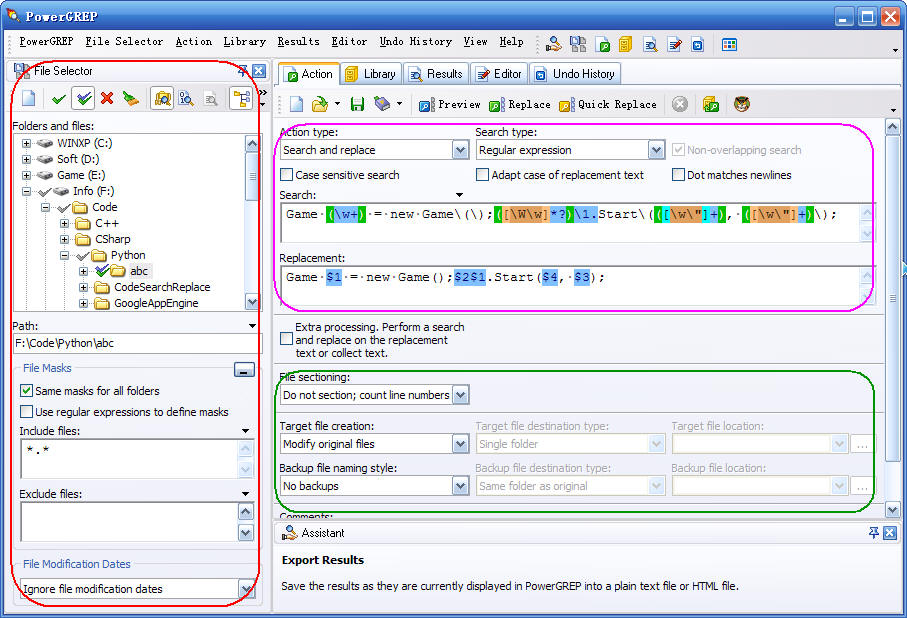Click inside the Exclude files box
The height and width of the screenshot is (618, 907).
tap(129, 521)
